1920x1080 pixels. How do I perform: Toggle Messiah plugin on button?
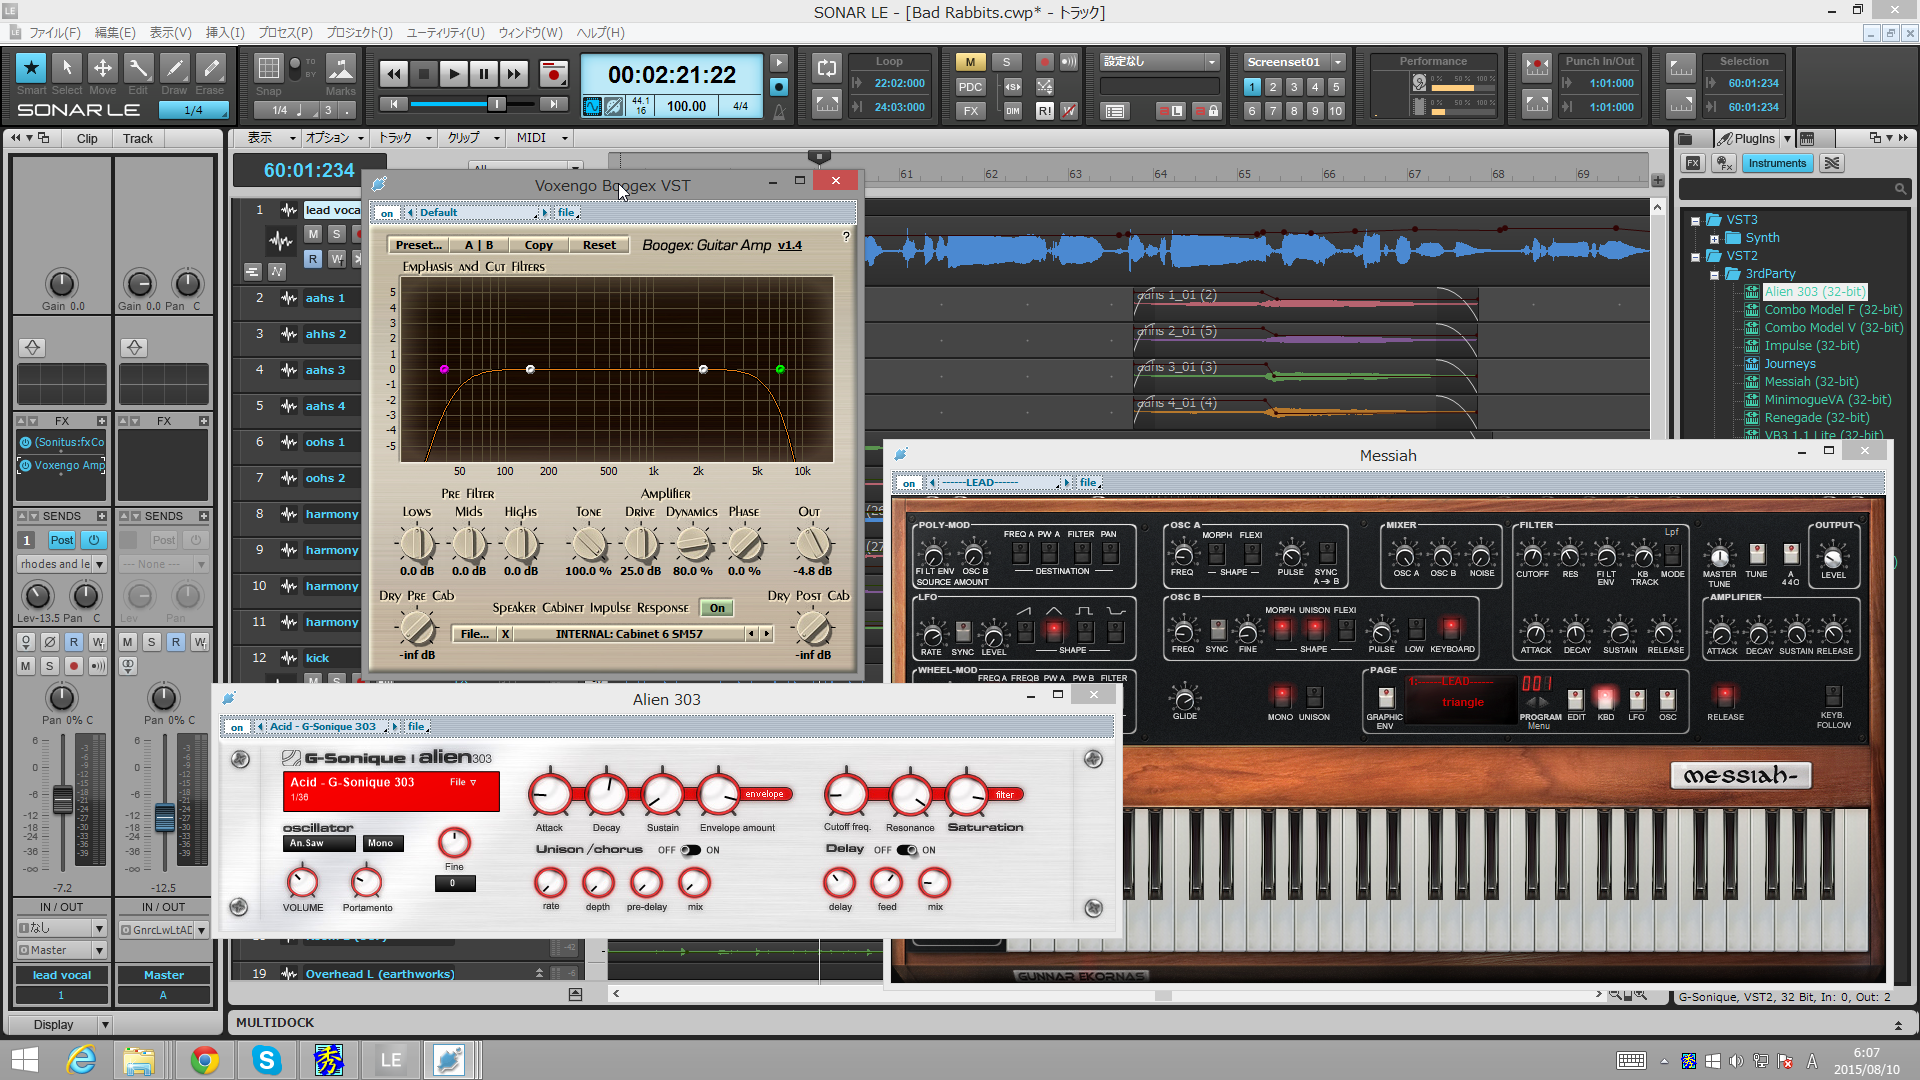pyautogui.click(x=909, y=483)
